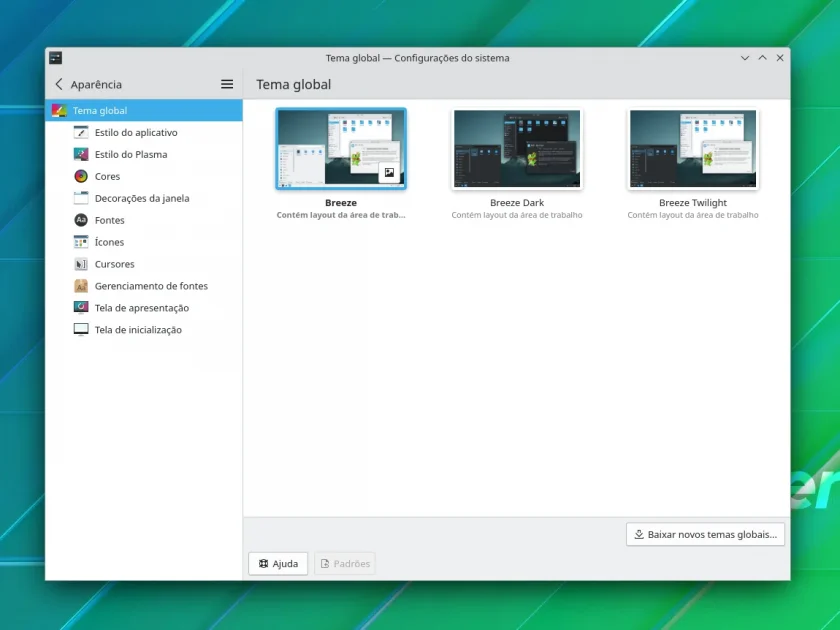
Task: Open the Cursores settings page
Action: (144, 264)
